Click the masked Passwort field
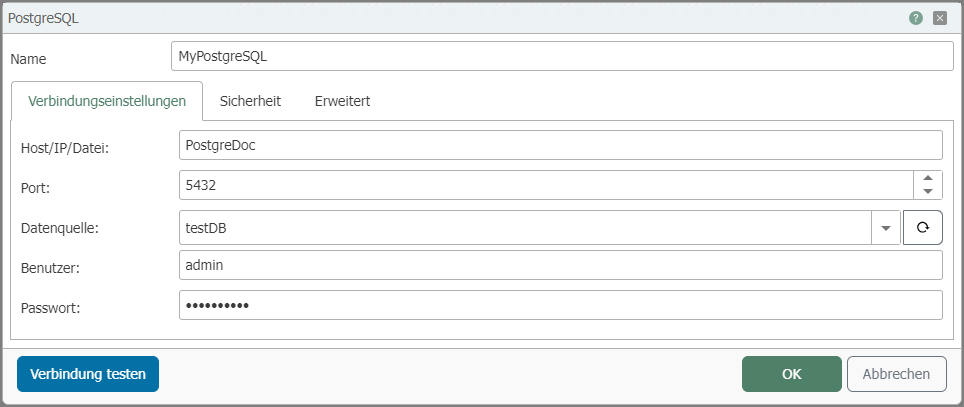The width and height of the screenshot is (964, 407). pyautogui.click(x=560, y=305)
